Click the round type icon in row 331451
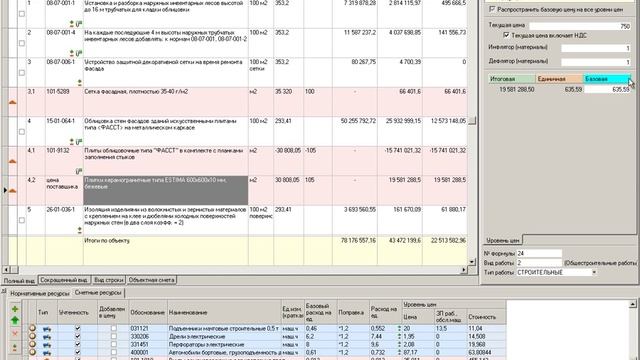 pyautogui.click(x=33, y=344)
